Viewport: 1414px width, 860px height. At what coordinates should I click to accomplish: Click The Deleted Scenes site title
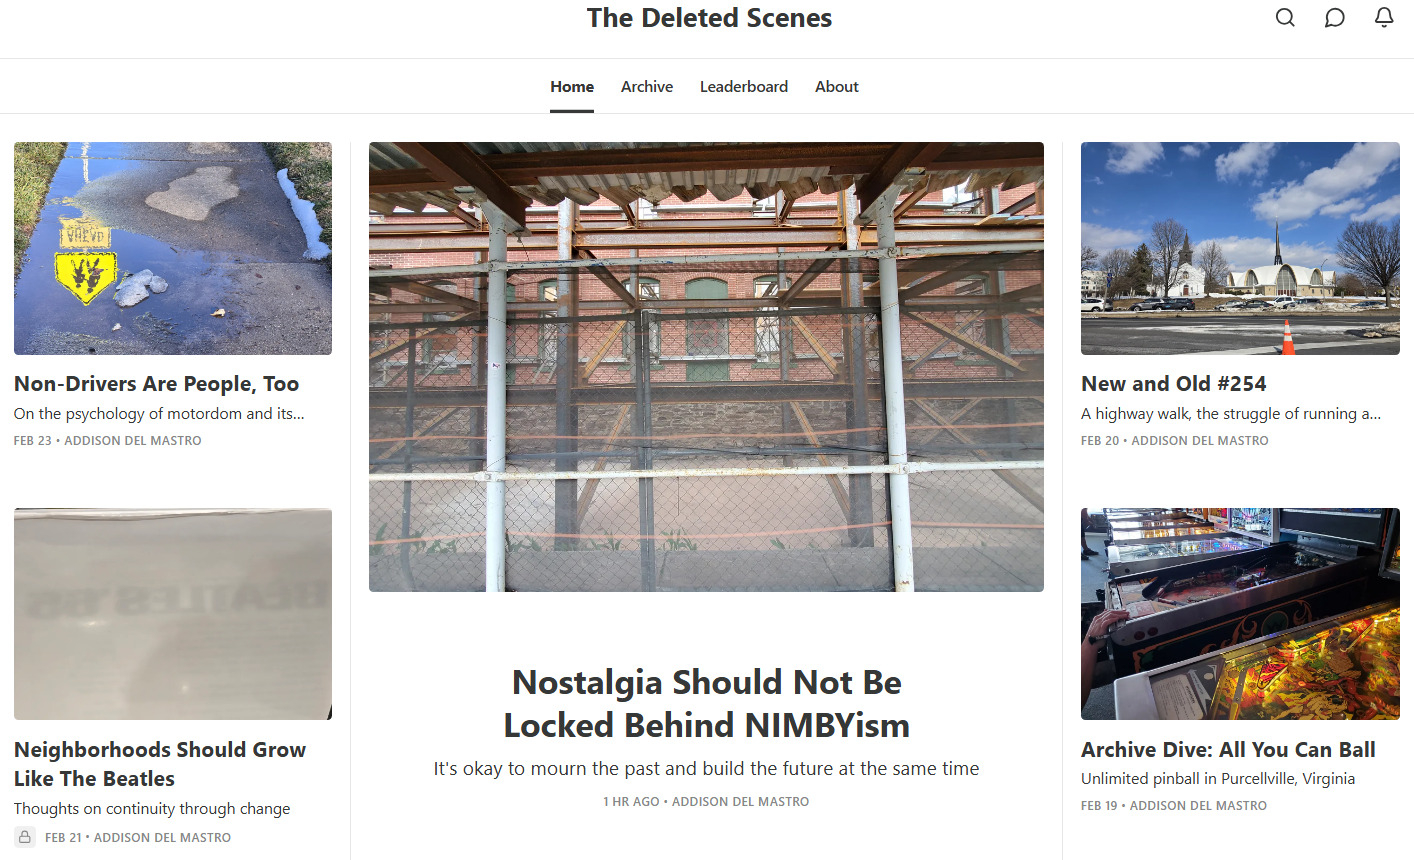708,18
